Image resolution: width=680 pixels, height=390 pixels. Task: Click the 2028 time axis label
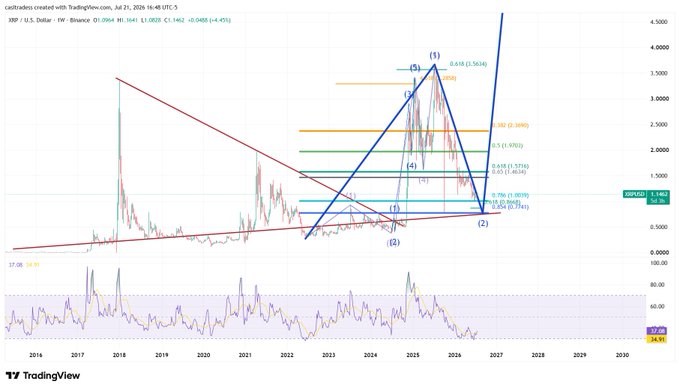[x=538, y=355]
